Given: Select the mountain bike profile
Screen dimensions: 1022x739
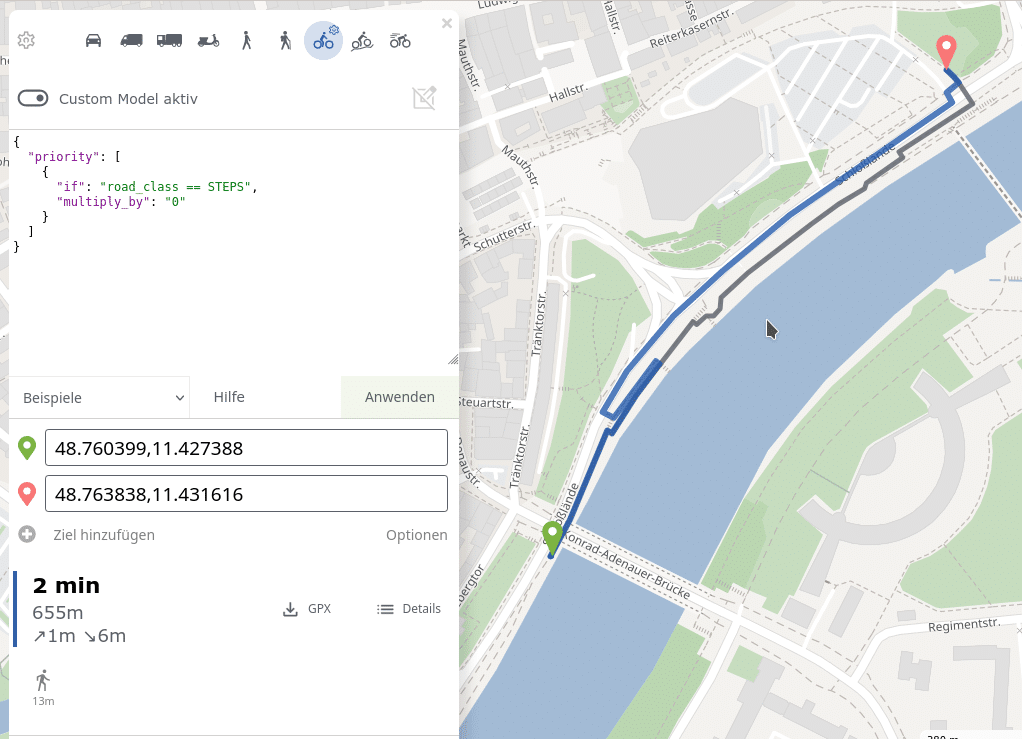Looking at the screenshot, I should (x=362, y=40).
